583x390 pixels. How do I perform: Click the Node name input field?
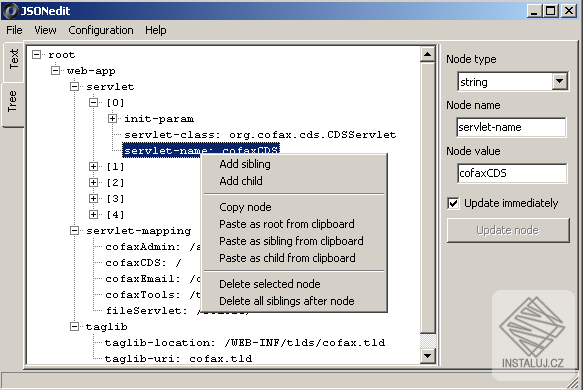(x=511, y=127)
